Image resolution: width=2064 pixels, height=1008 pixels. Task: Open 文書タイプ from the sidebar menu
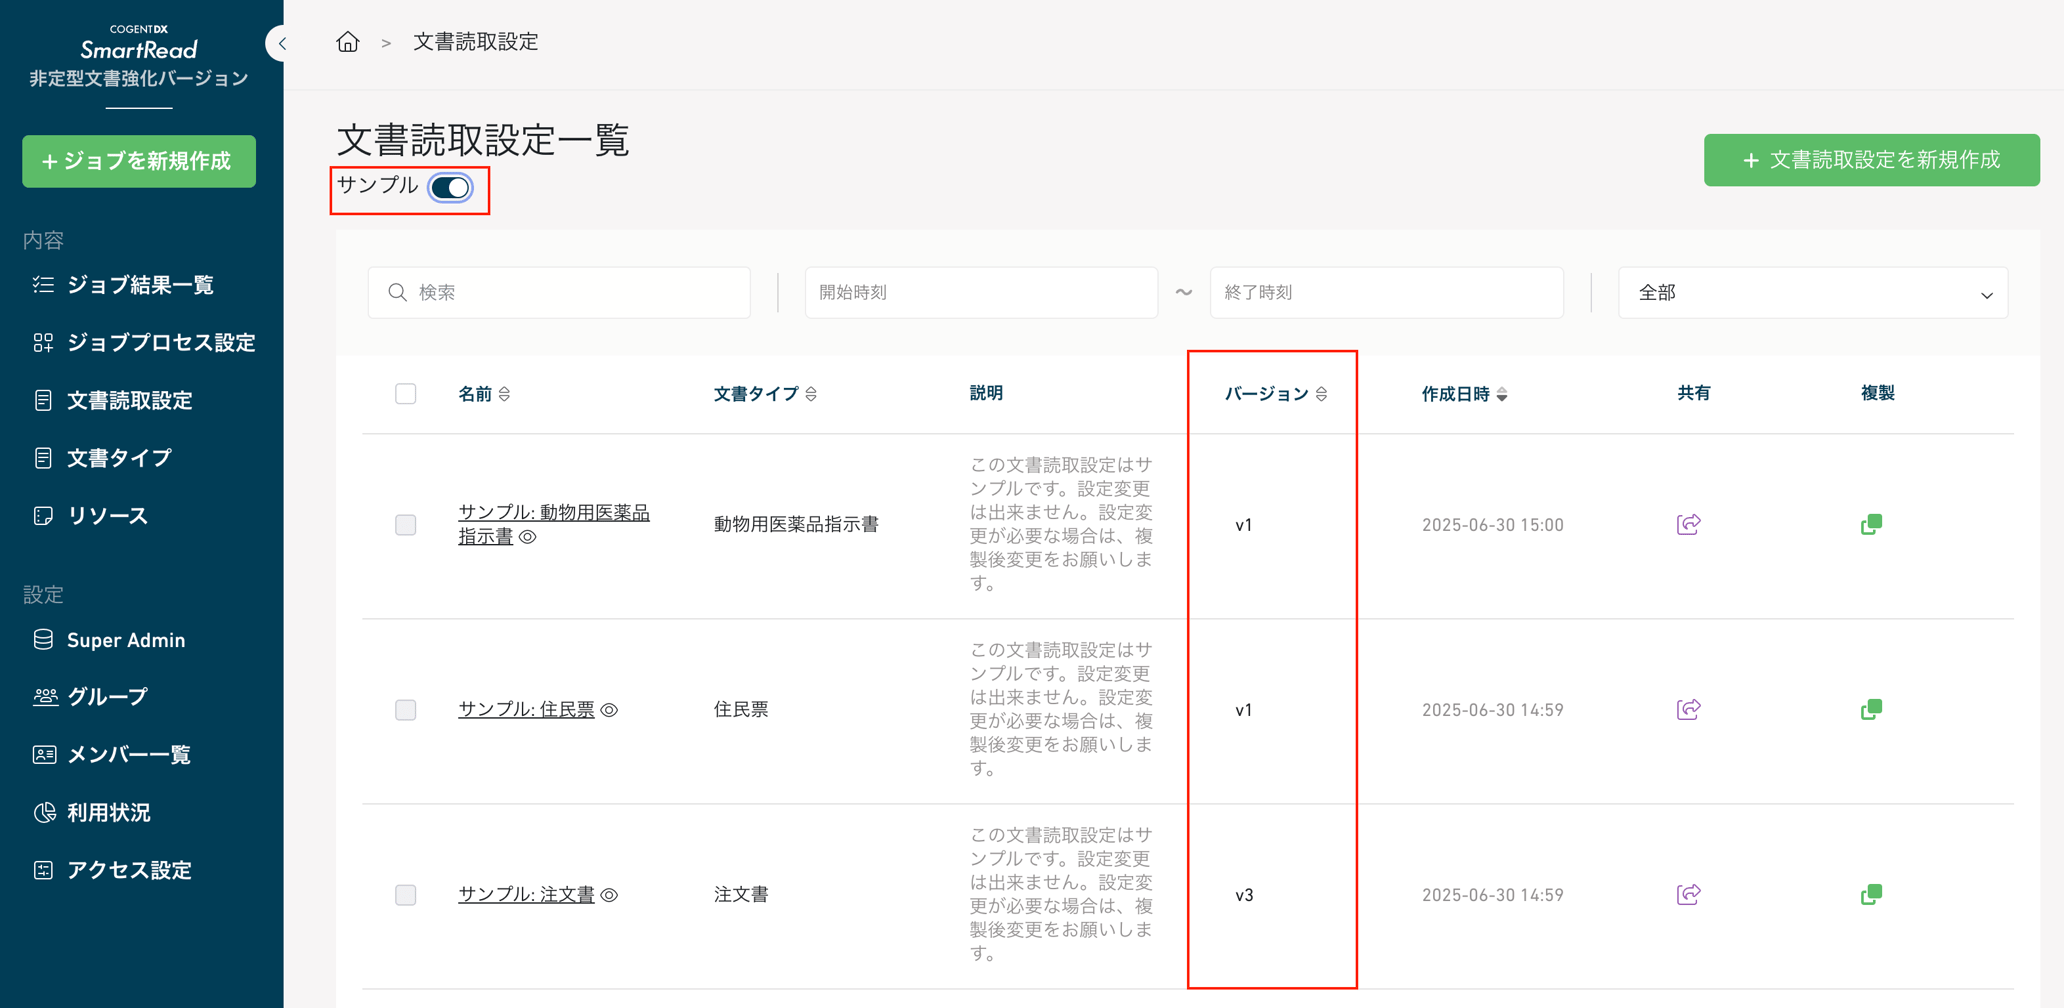click(x=117, y=458)
